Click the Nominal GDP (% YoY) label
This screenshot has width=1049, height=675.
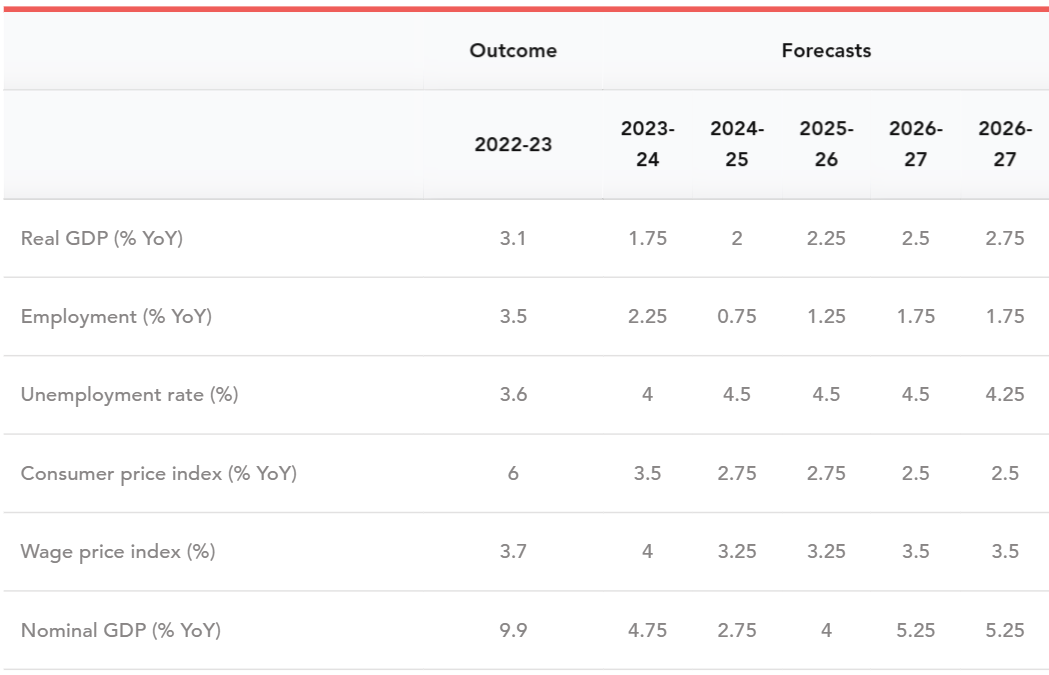pyautogui.click(x=121, y=630)
